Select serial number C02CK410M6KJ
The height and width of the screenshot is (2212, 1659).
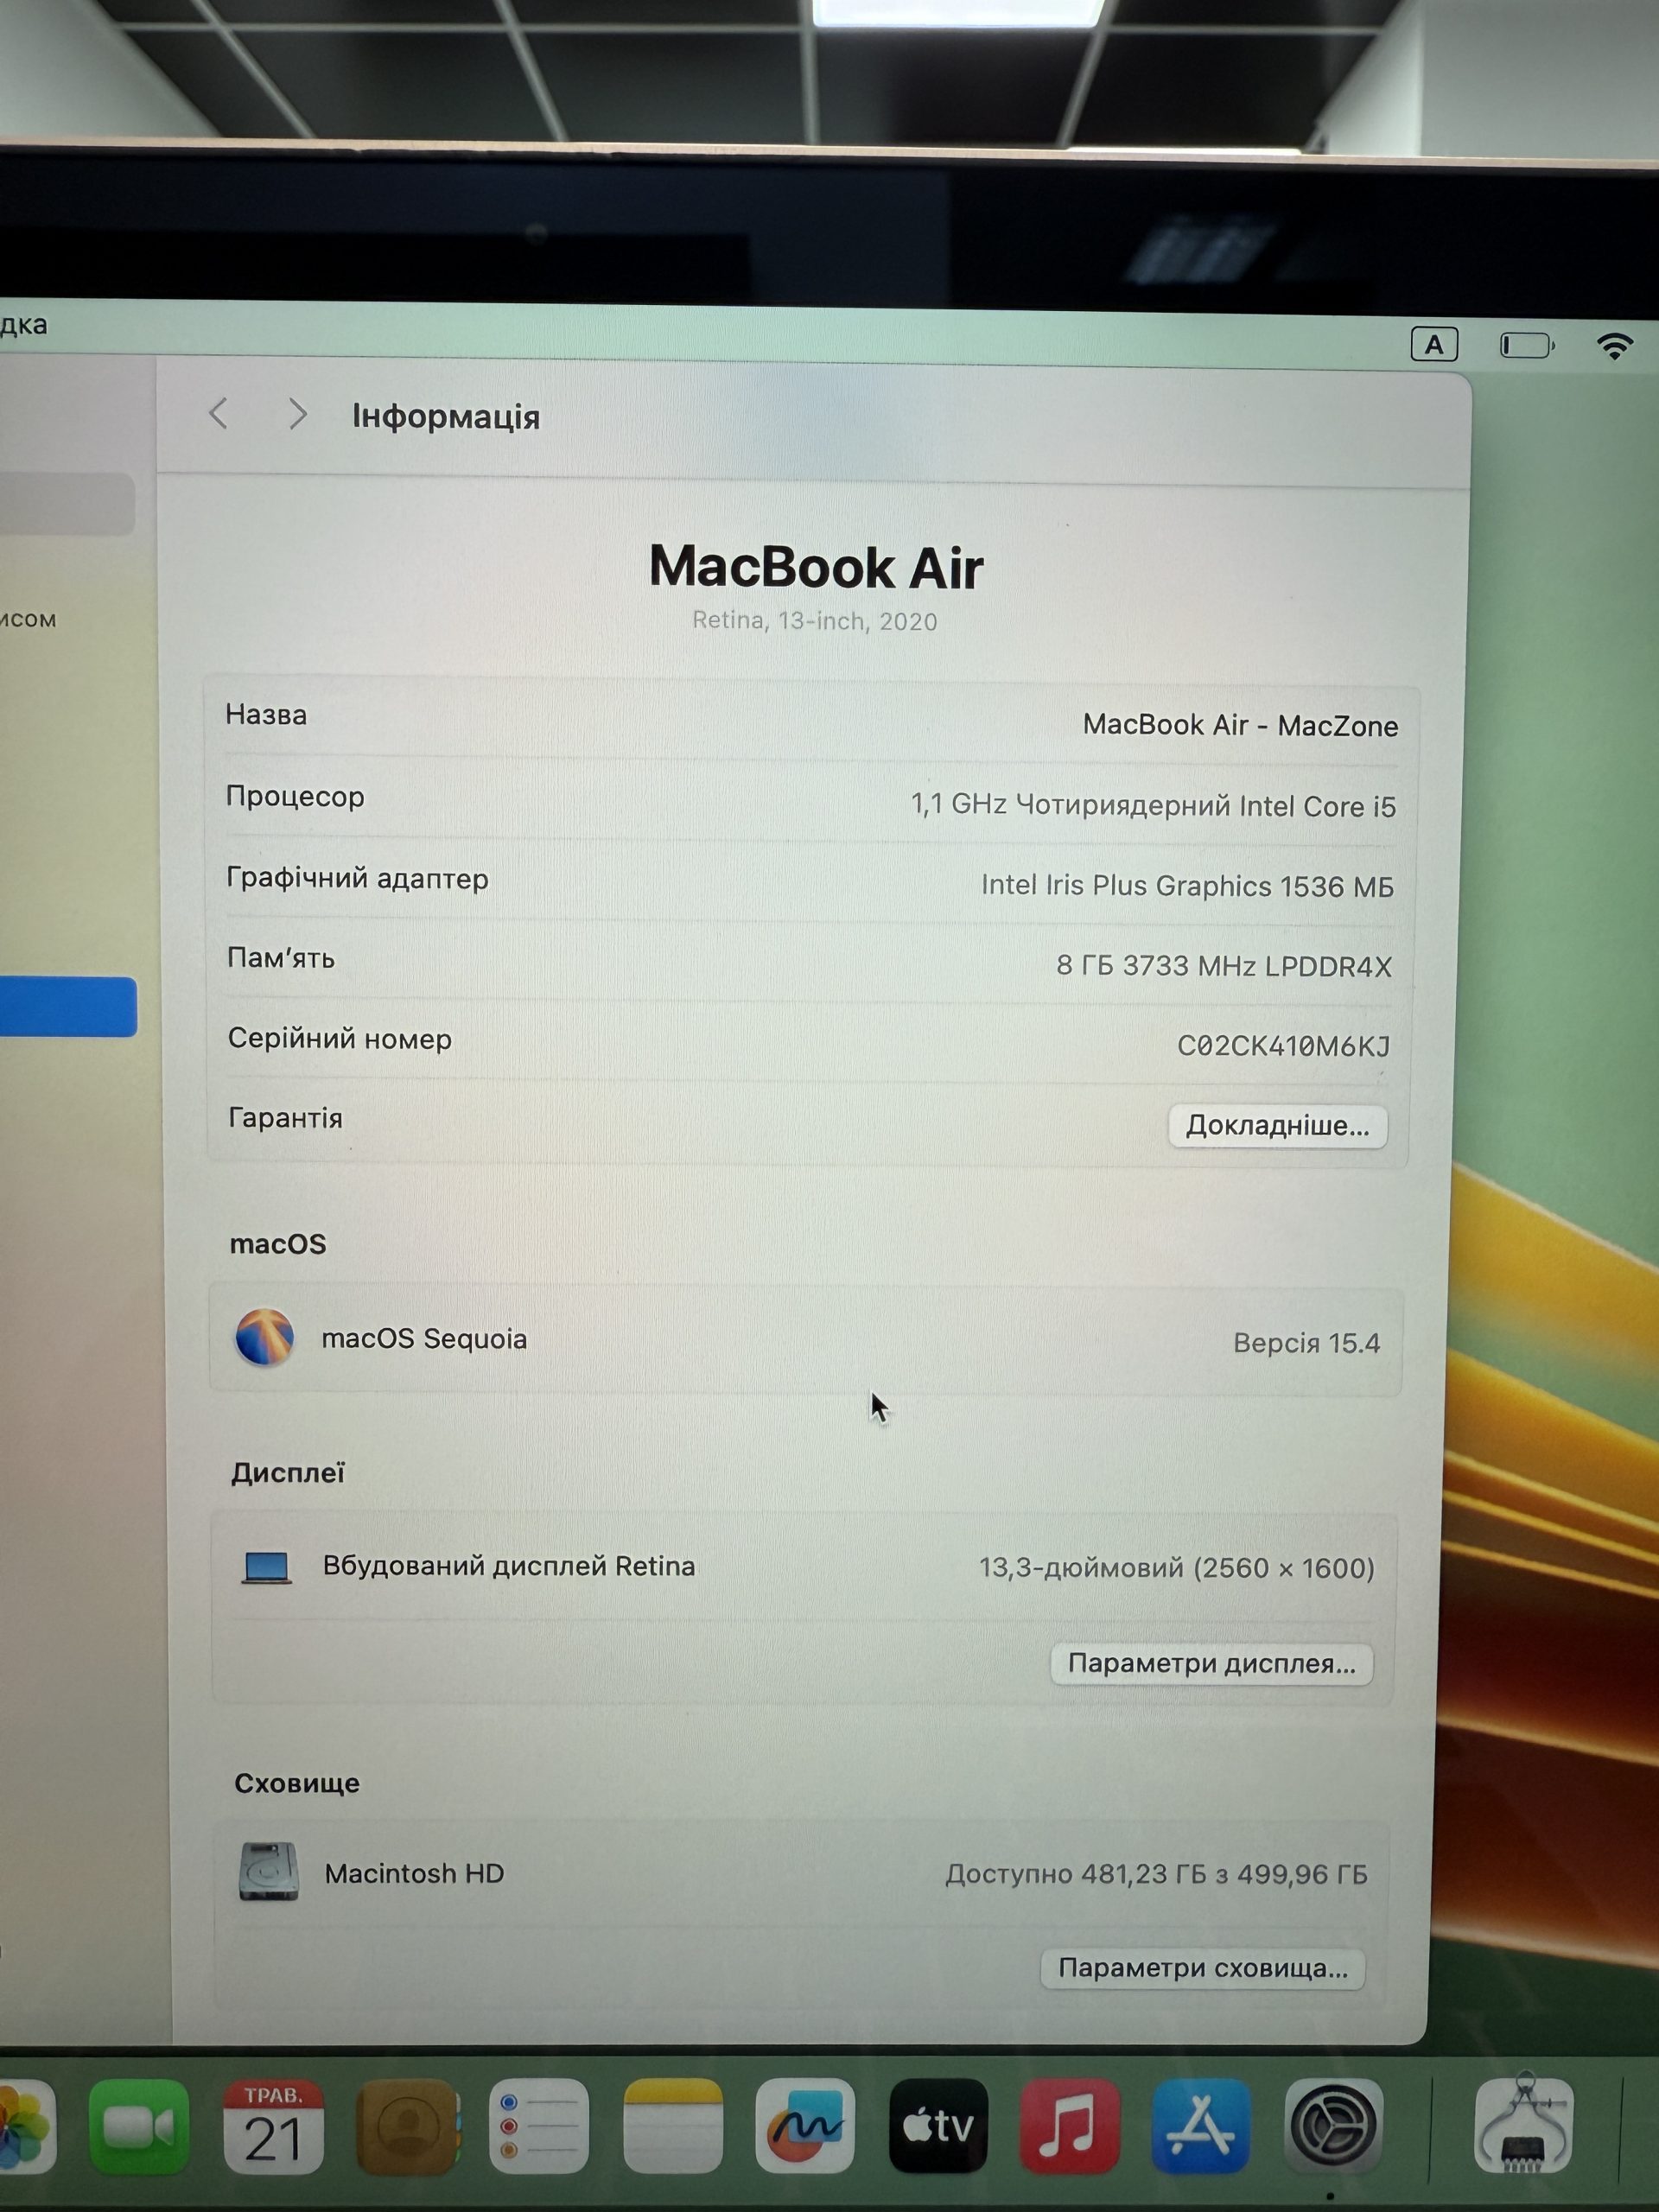pyautogui.click(x=1283, y=1046)
